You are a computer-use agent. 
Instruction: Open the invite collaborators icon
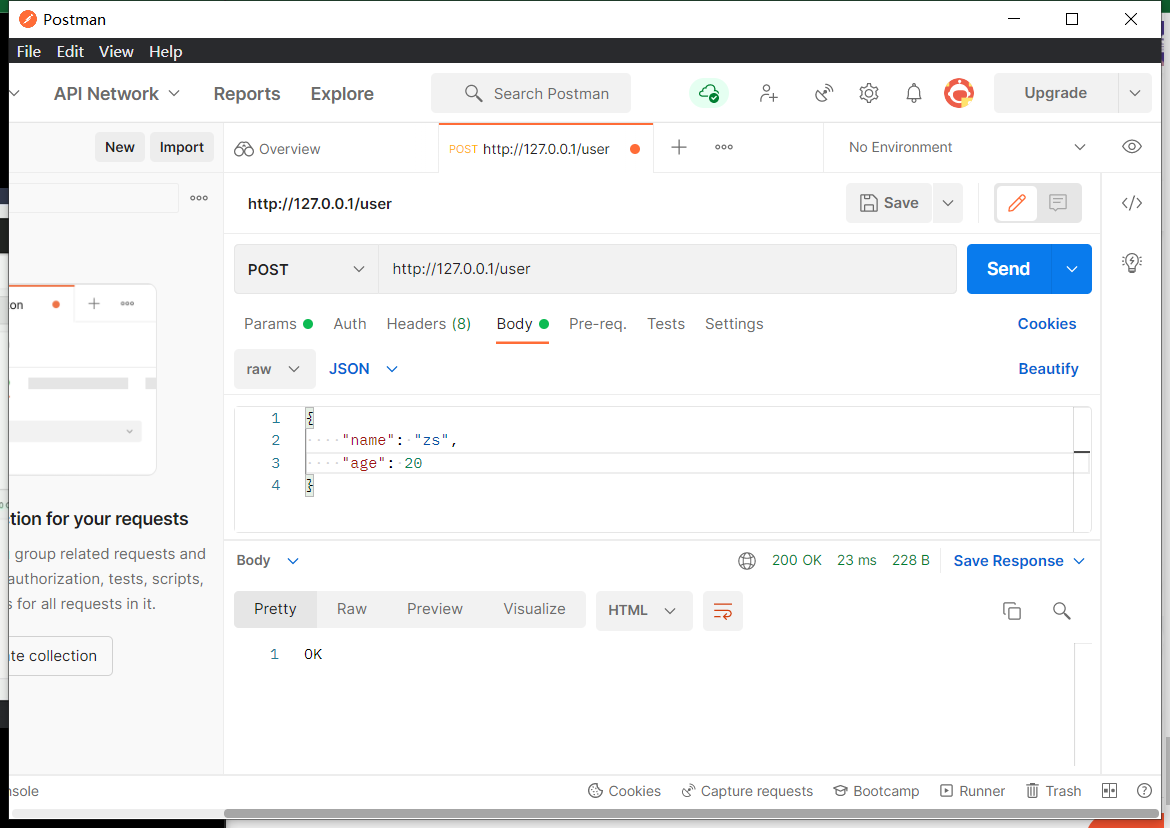[x=769, y=93]
